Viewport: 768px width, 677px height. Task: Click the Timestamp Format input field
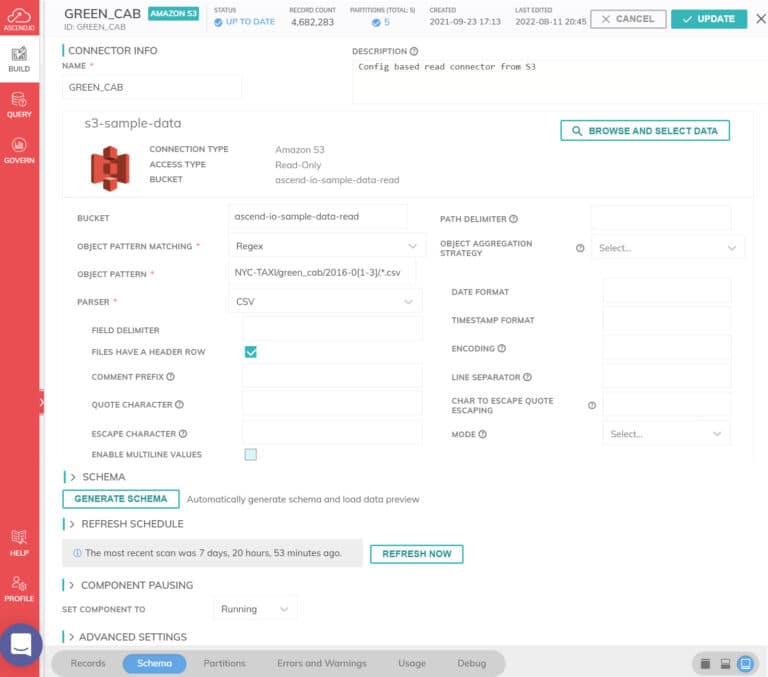pos(667,320)
